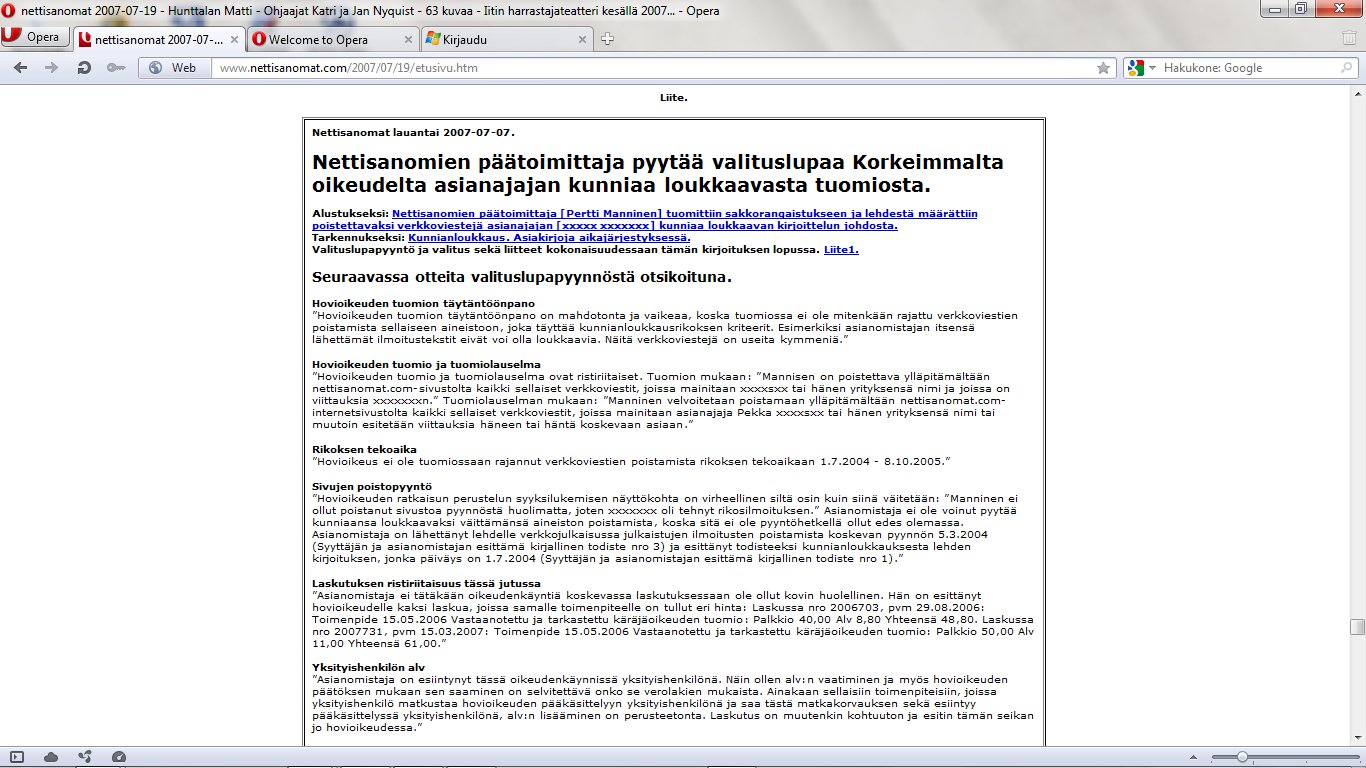Reload the current page
The image size is (1366, 768).
coord(84,68)
